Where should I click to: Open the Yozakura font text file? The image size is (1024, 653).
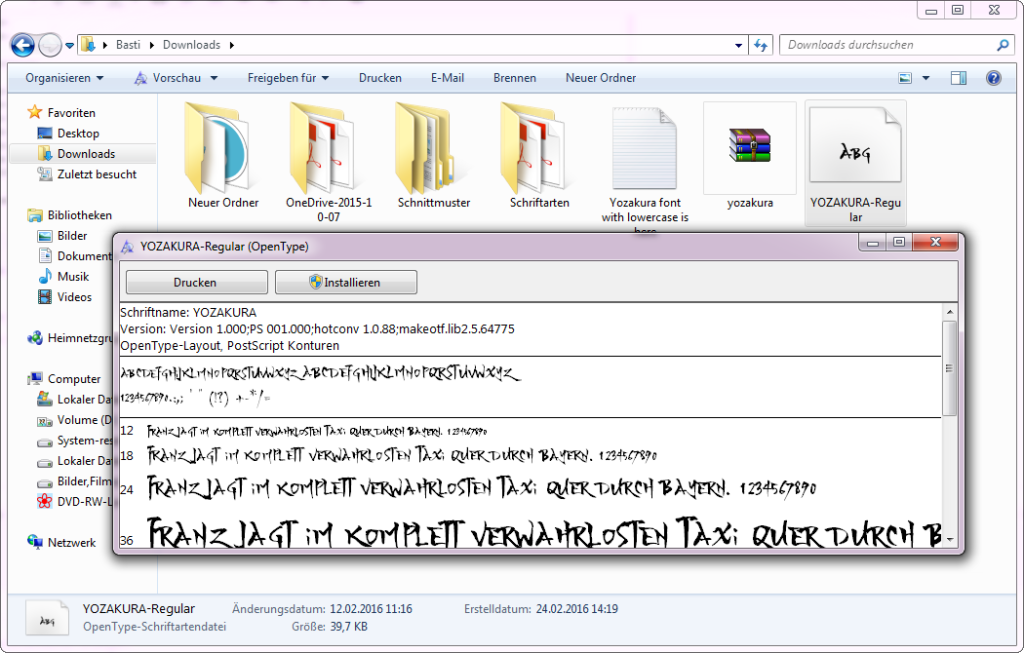644,148
